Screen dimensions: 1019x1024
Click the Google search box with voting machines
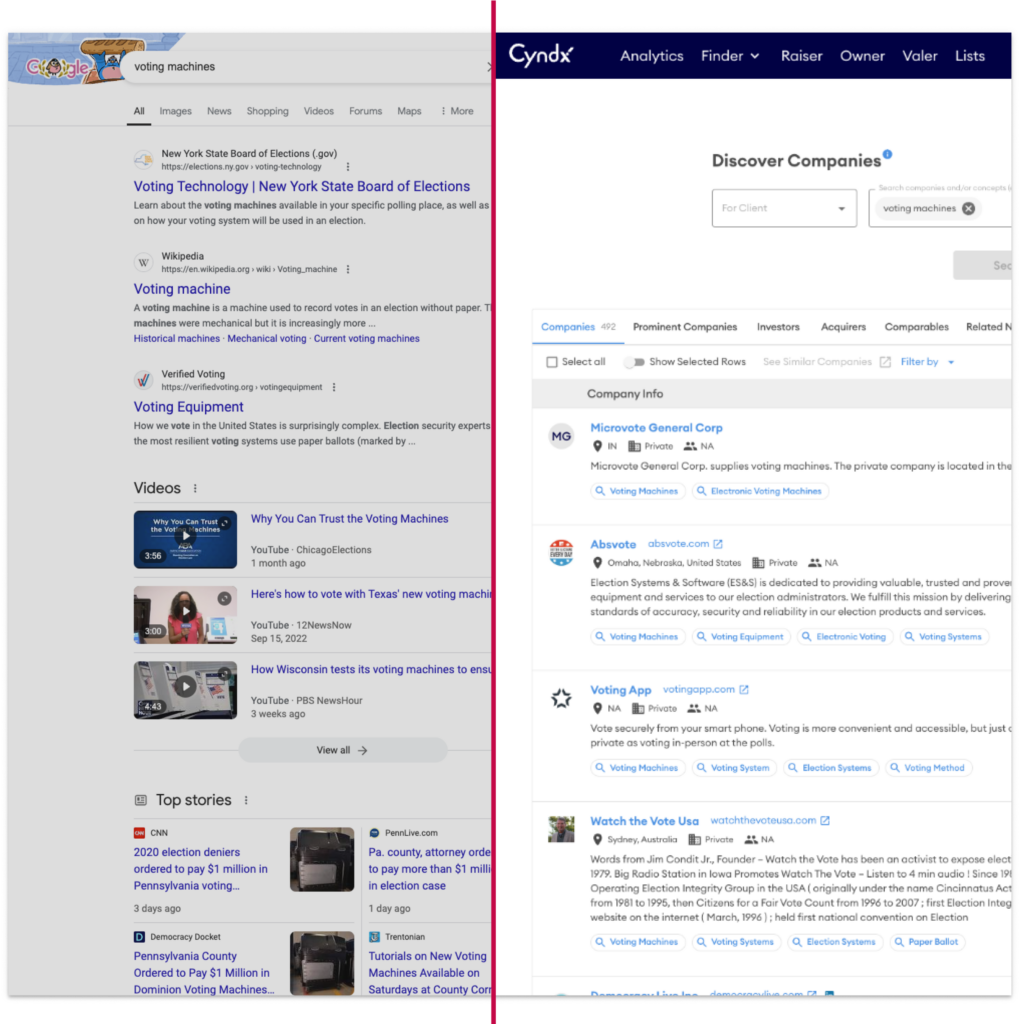click(307, 67)
